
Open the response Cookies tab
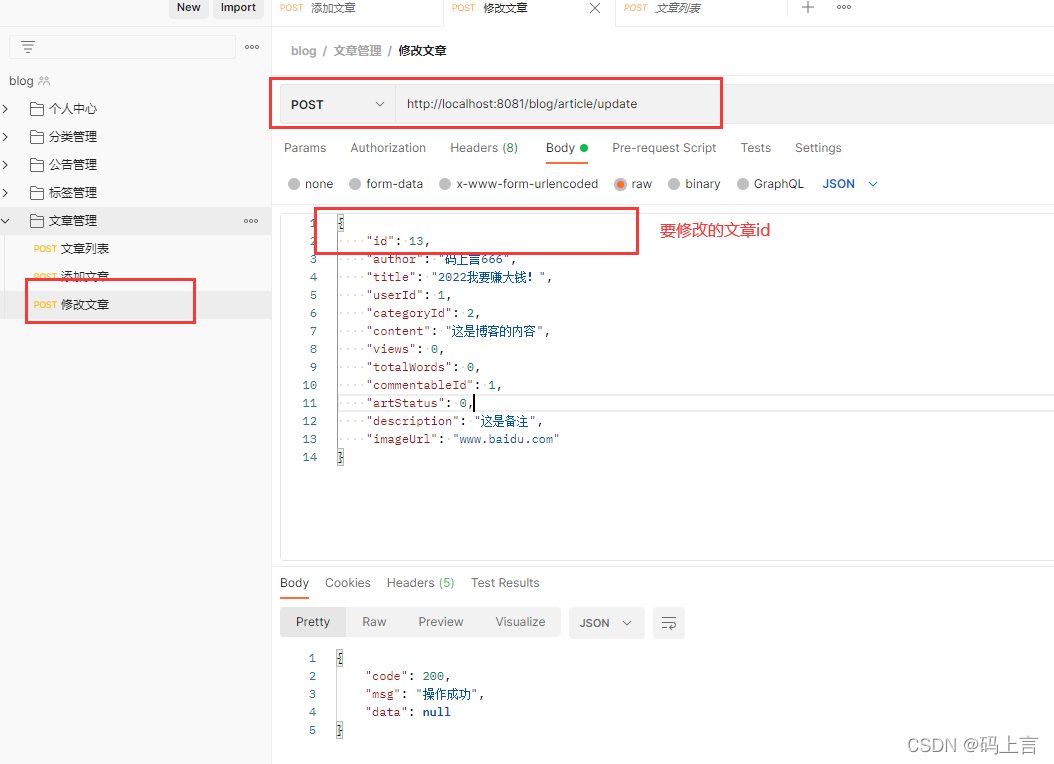[348, 583]
